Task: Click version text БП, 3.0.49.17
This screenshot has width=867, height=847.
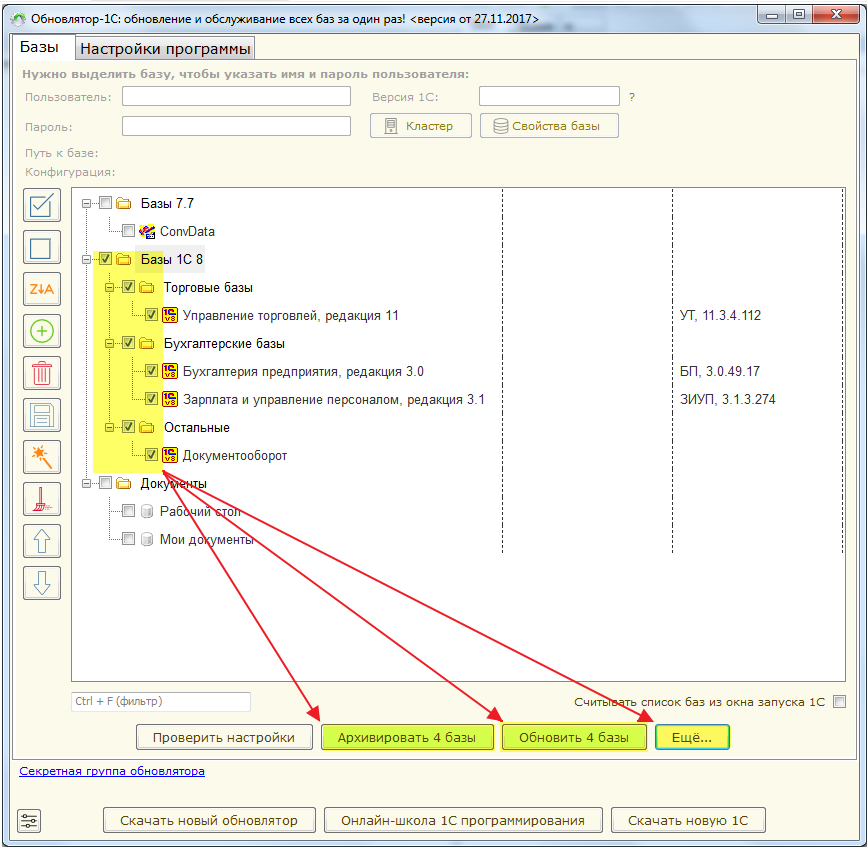Action: 719,372
